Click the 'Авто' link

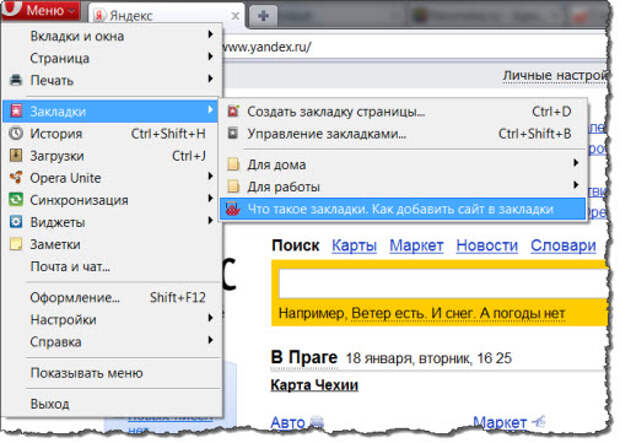click(x=288, y=423)
